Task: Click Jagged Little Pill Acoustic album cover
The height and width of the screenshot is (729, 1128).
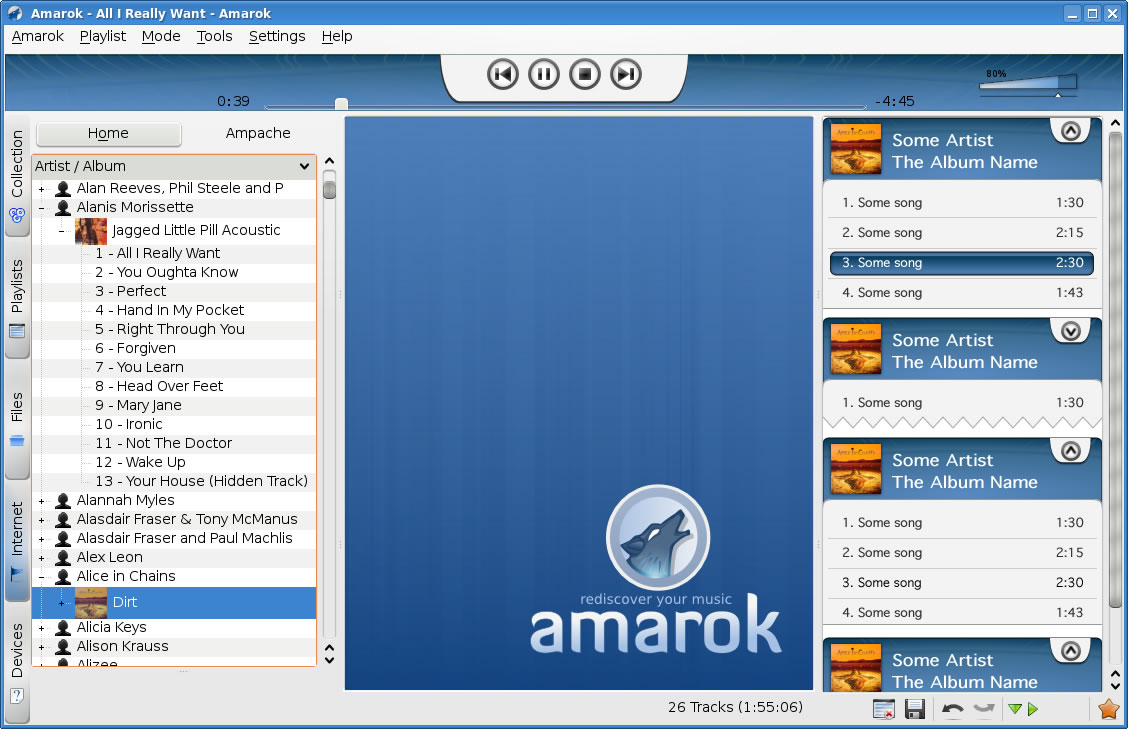Action: [91, 231]
